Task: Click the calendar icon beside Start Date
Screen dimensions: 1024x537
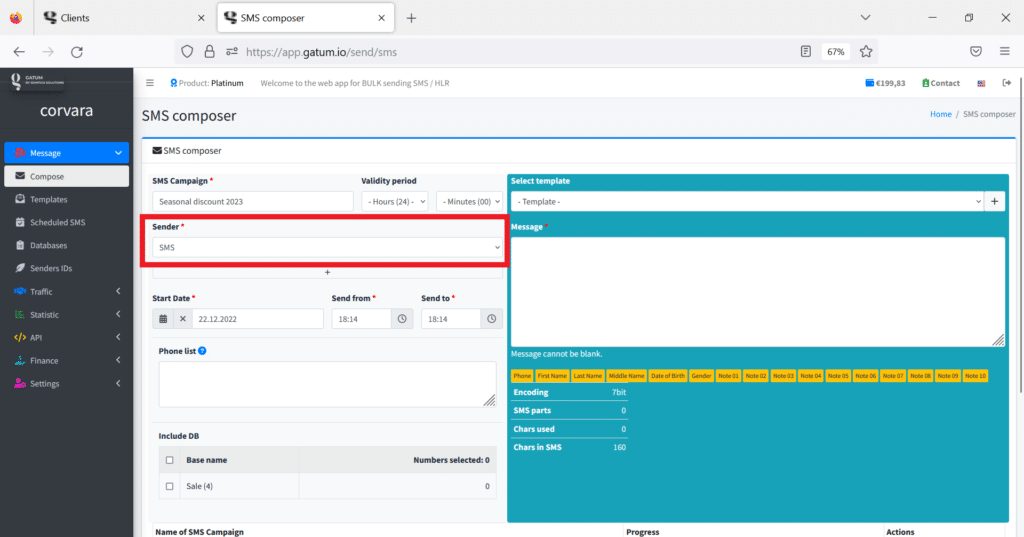Action: coord(163,319)
